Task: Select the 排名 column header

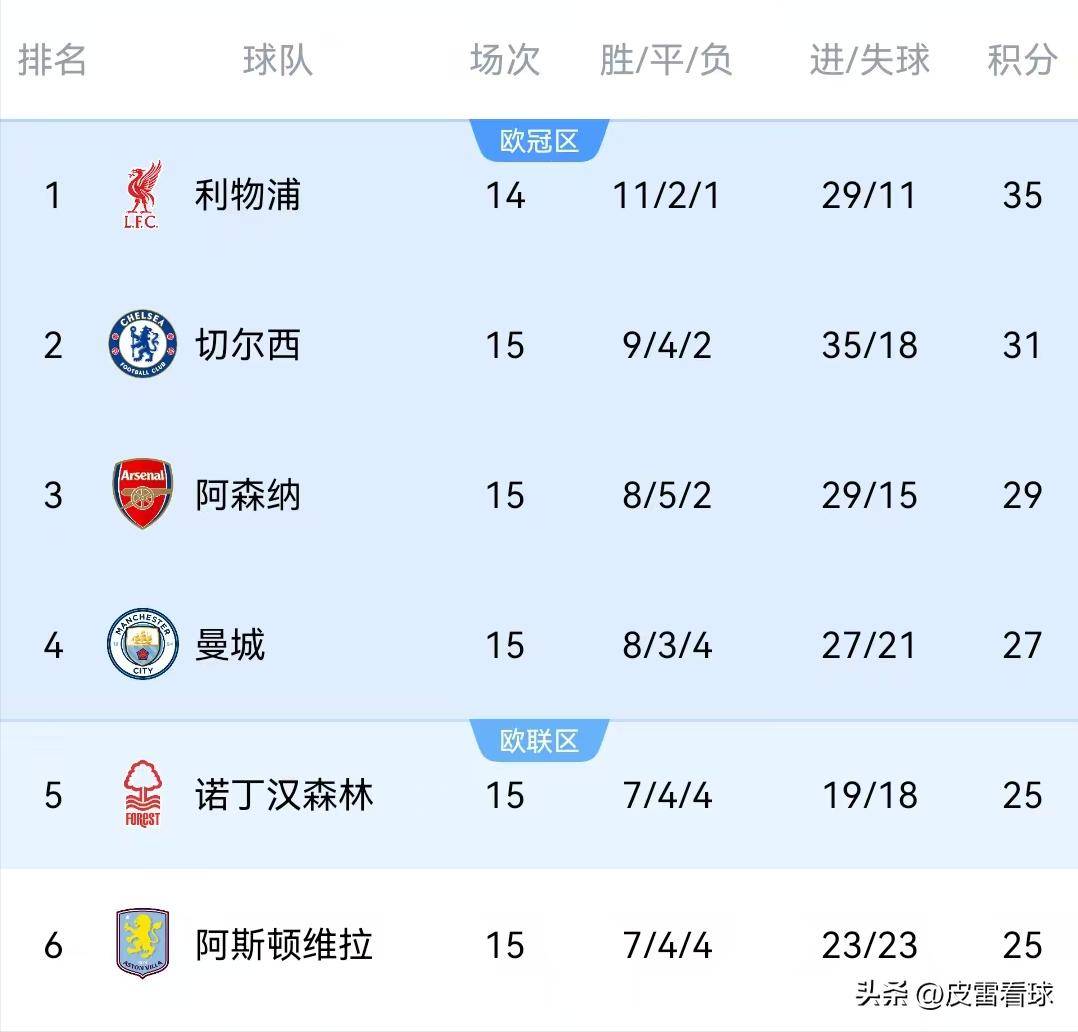Action: (x=53, y=61)
